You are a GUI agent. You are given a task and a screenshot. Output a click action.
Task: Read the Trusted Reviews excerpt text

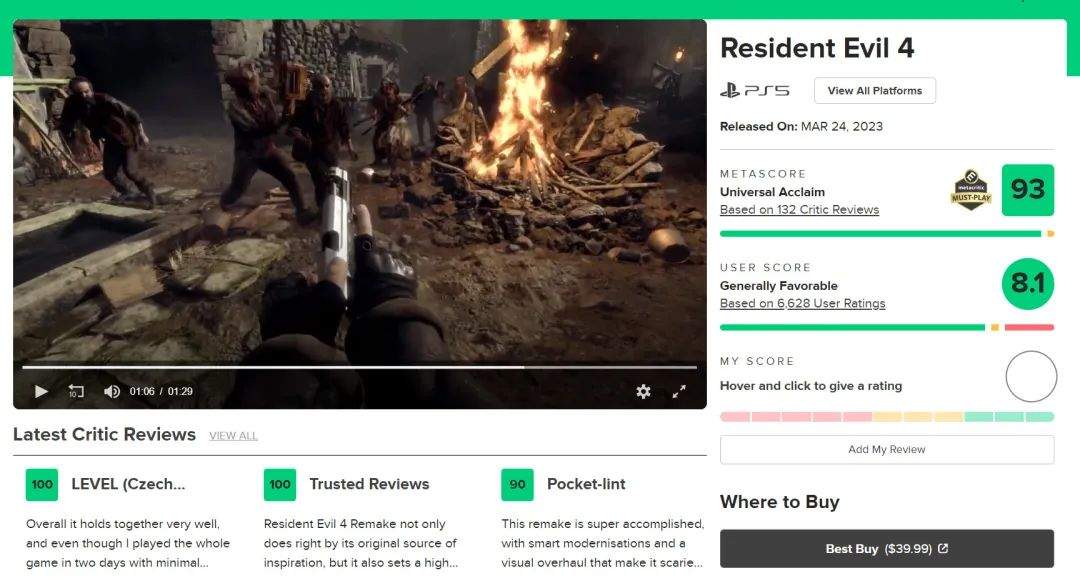point(361,543)
